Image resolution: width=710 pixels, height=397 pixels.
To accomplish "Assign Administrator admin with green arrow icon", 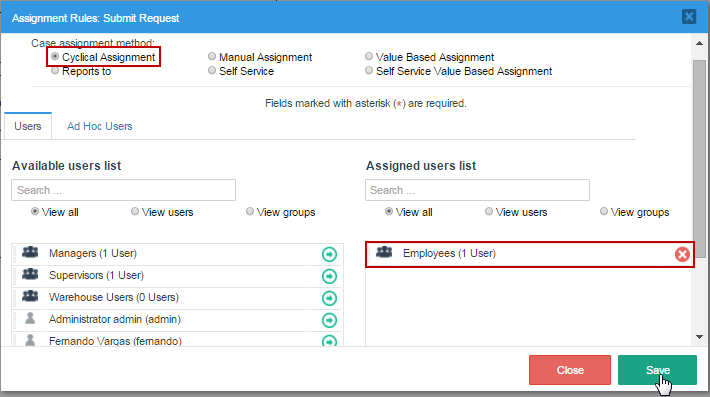I will coord(329,320).
